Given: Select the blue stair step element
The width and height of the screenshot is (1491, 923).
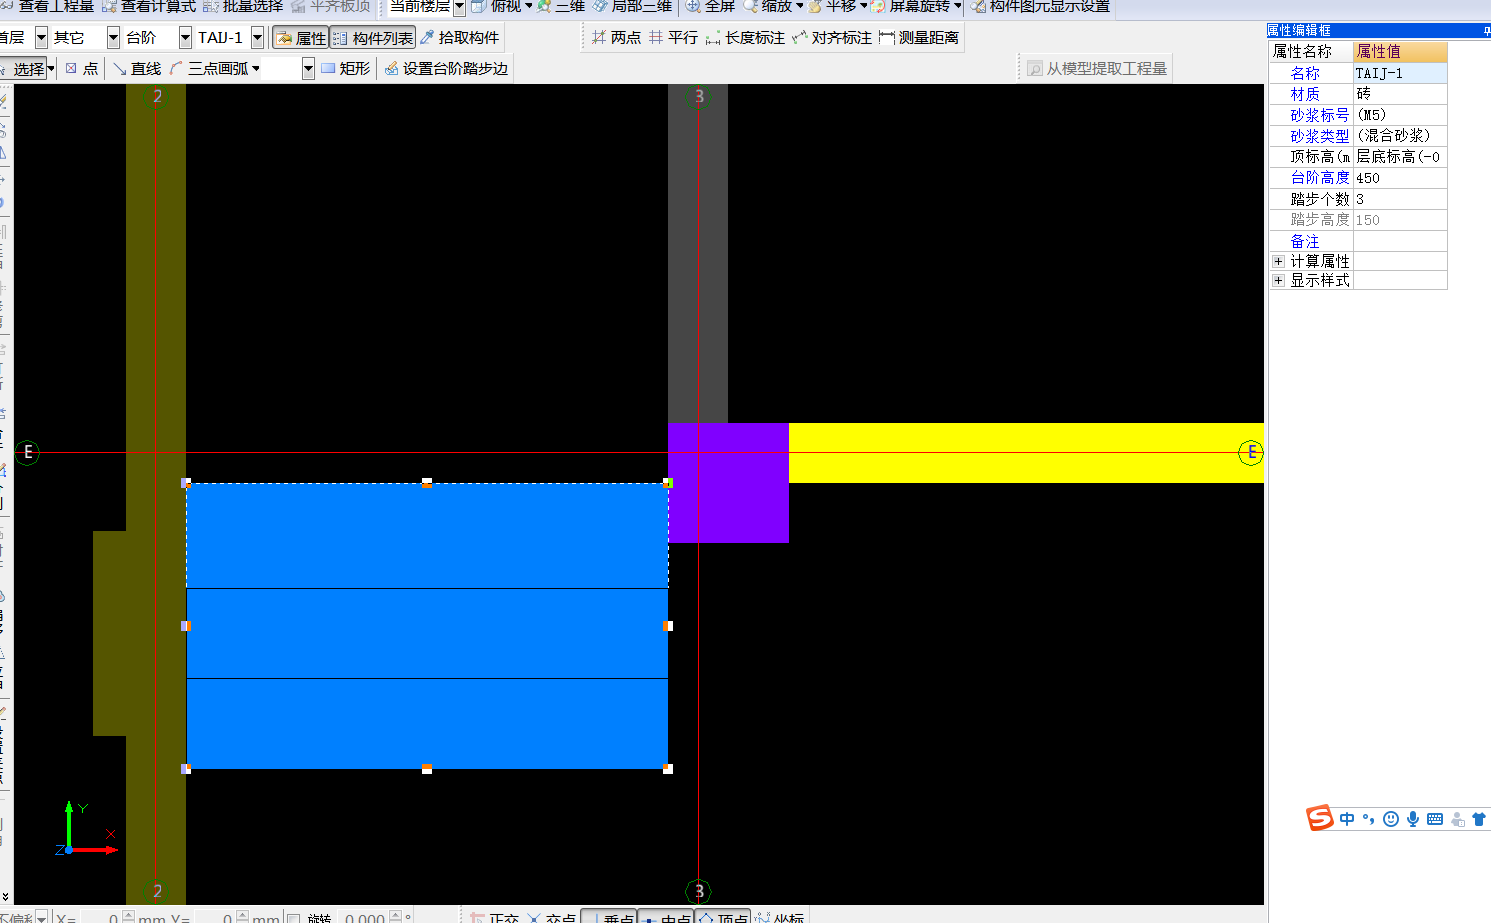Looking at the screenshot, I should [427, 626].
